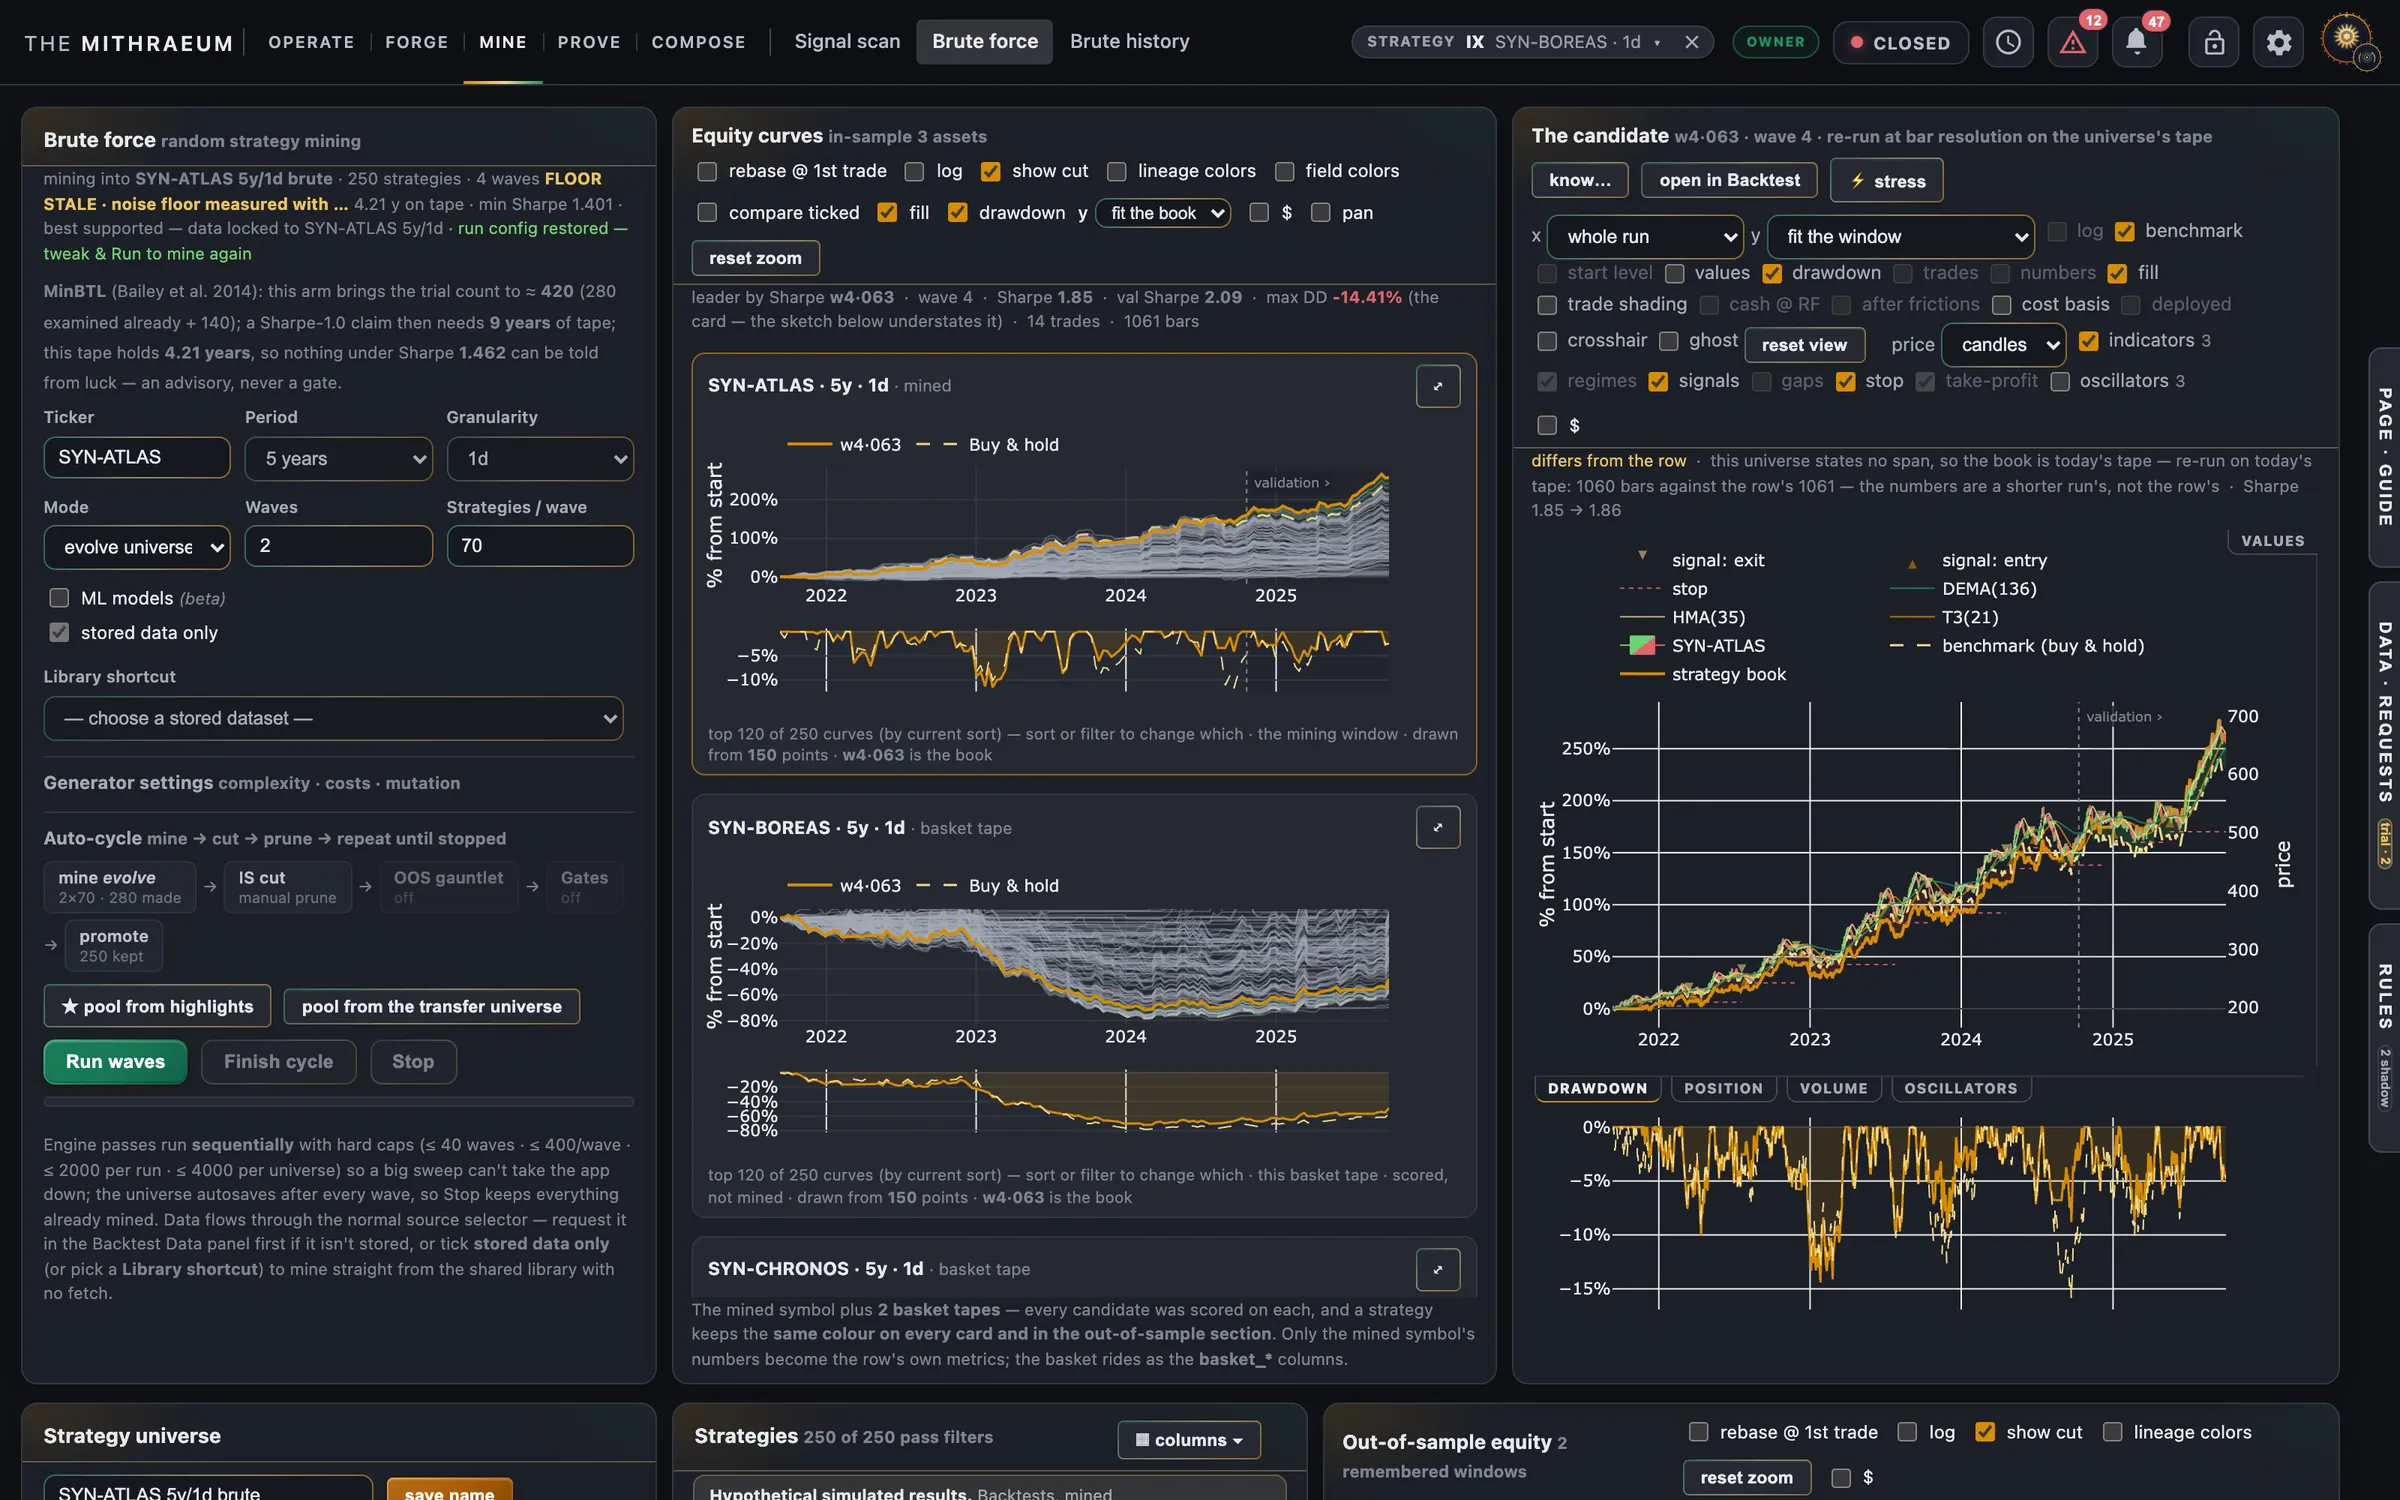Open the RULES side tab

[x=2385, y=1037]
